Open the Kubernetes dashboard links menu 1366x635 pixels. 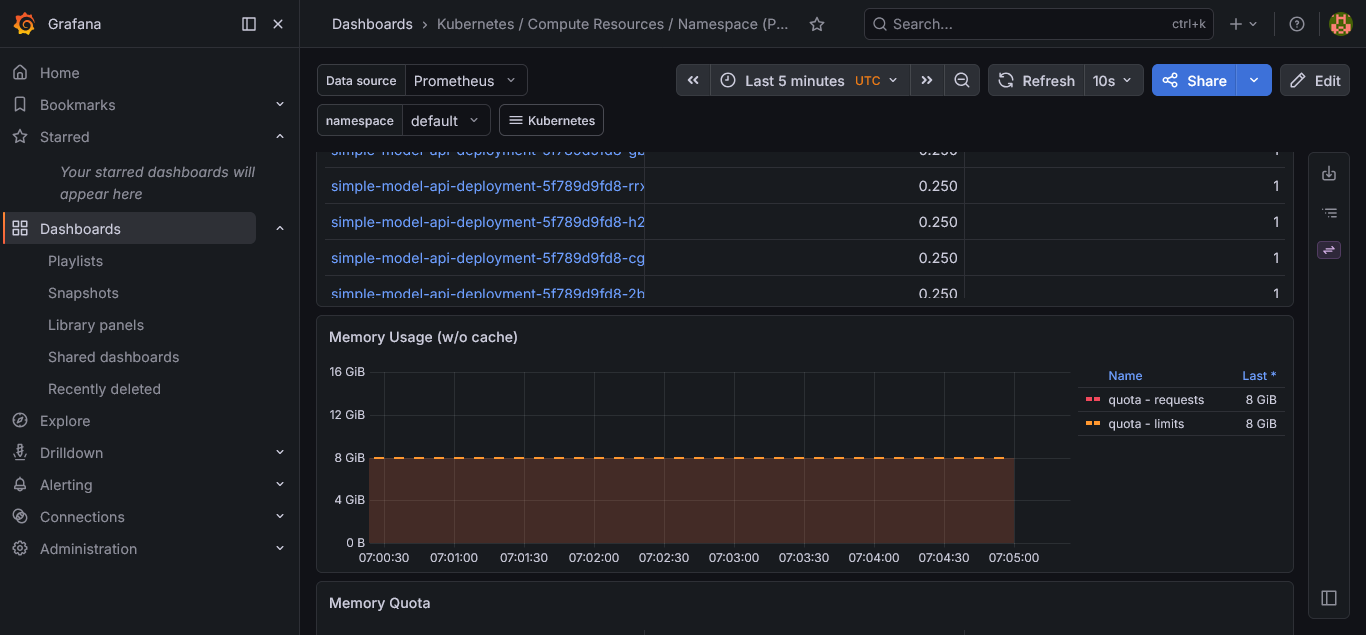(x=551, y=120)
